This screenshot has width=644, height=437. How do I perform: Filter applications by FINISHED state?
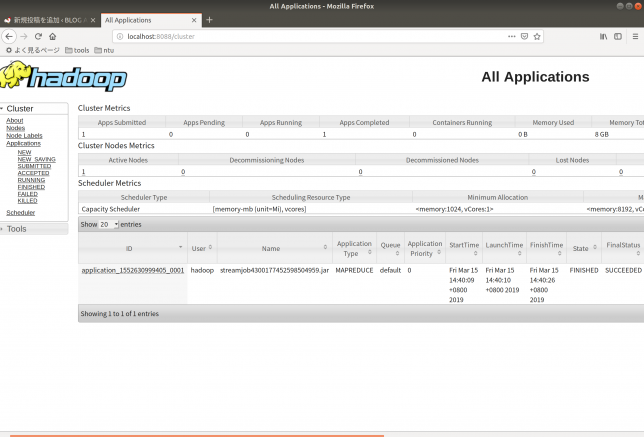pos(31,187)
